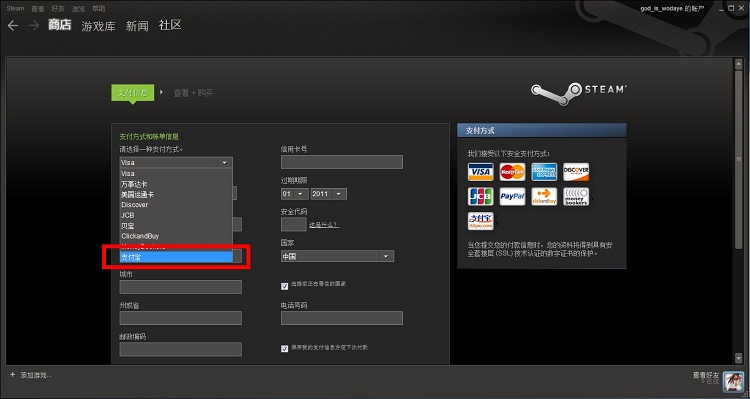
Task: Choose 万事达卡 from the payment list
Action: click(176, 184)
